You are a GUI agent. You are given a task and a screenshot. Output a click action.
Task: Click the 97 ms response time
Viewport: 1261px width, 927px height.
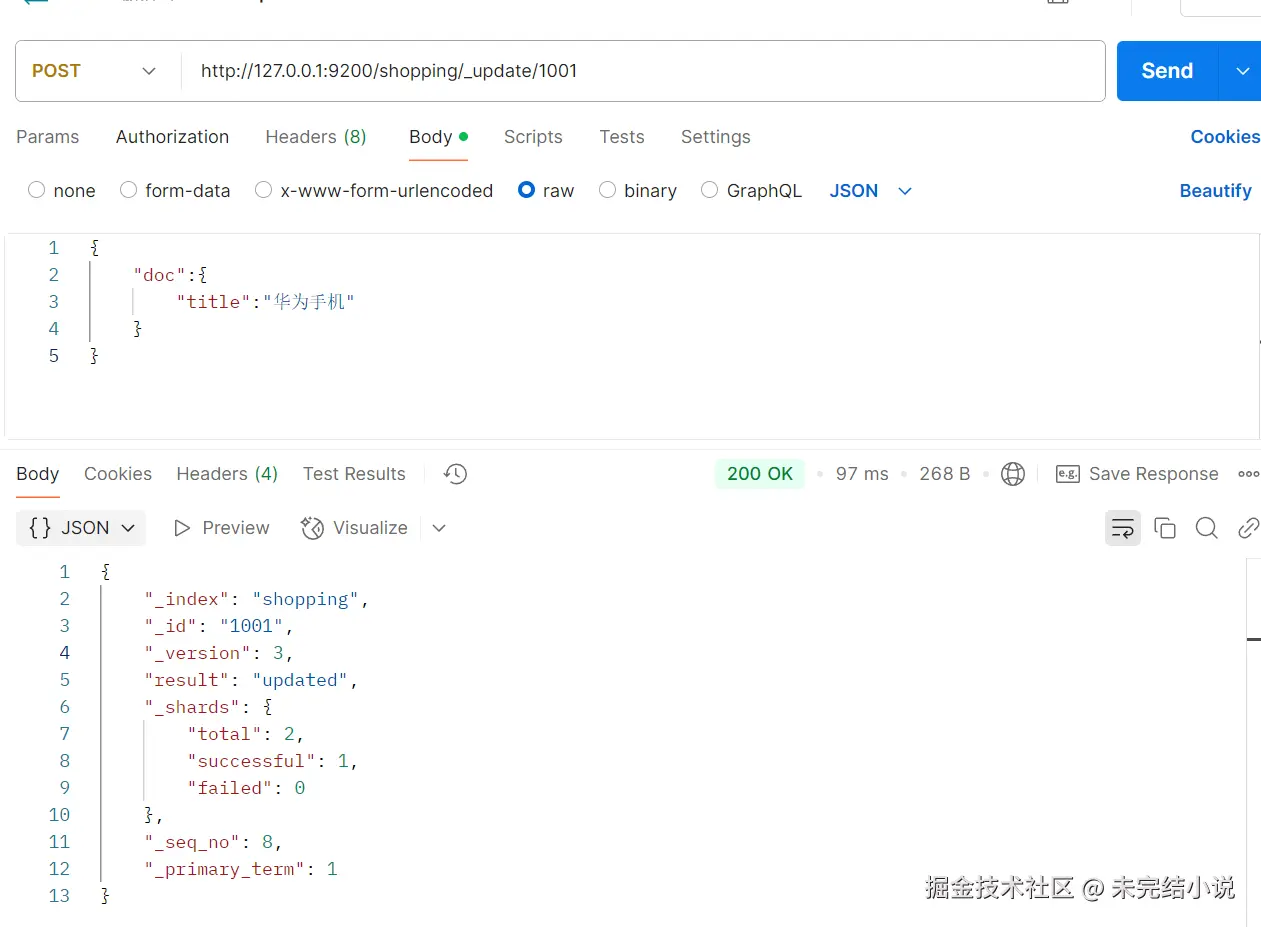tap(862, 474)
